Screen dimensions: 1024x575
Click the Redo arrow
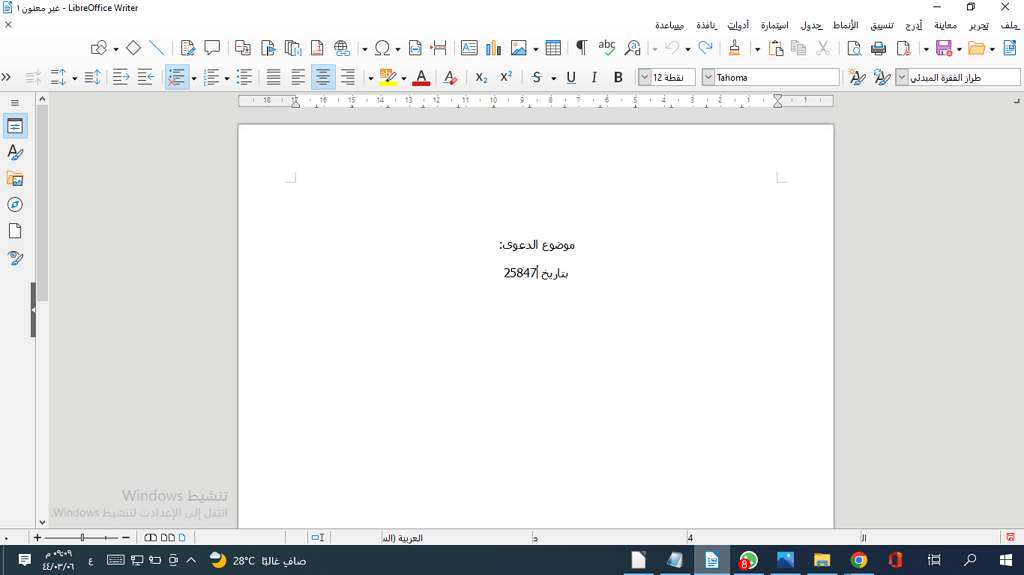point(705,48)
